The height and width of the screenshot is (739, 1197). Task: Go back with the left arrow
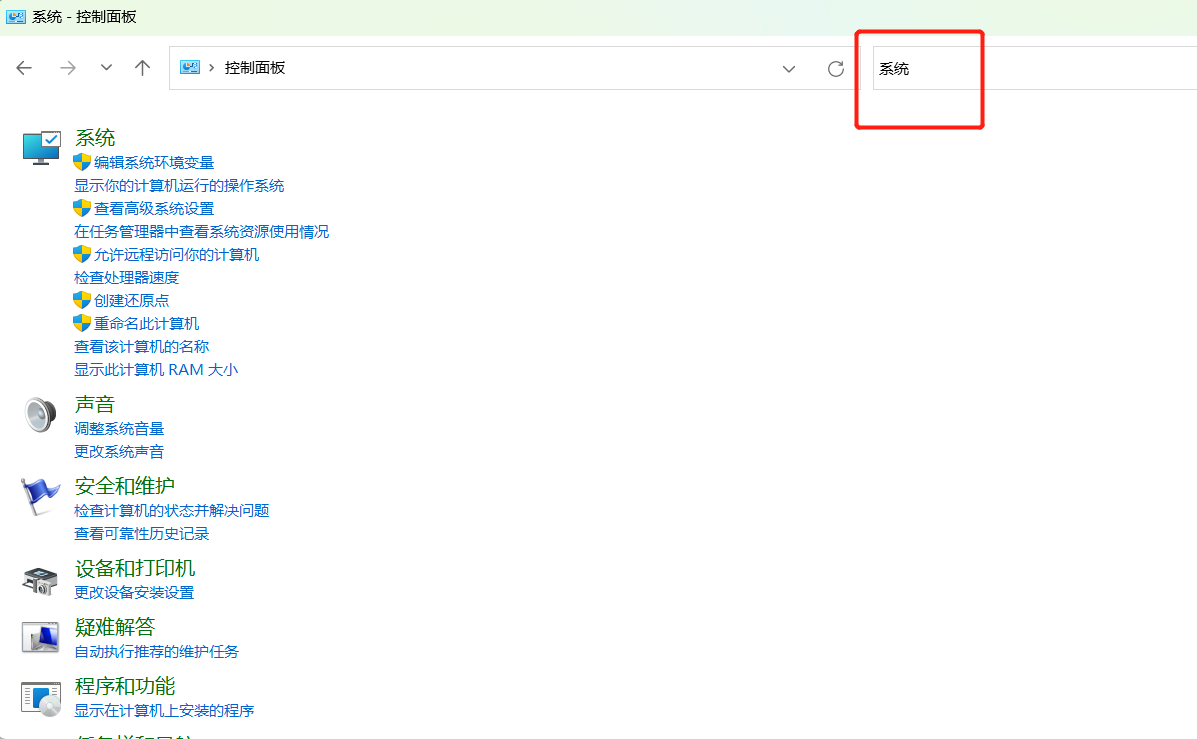pos(24,68)
